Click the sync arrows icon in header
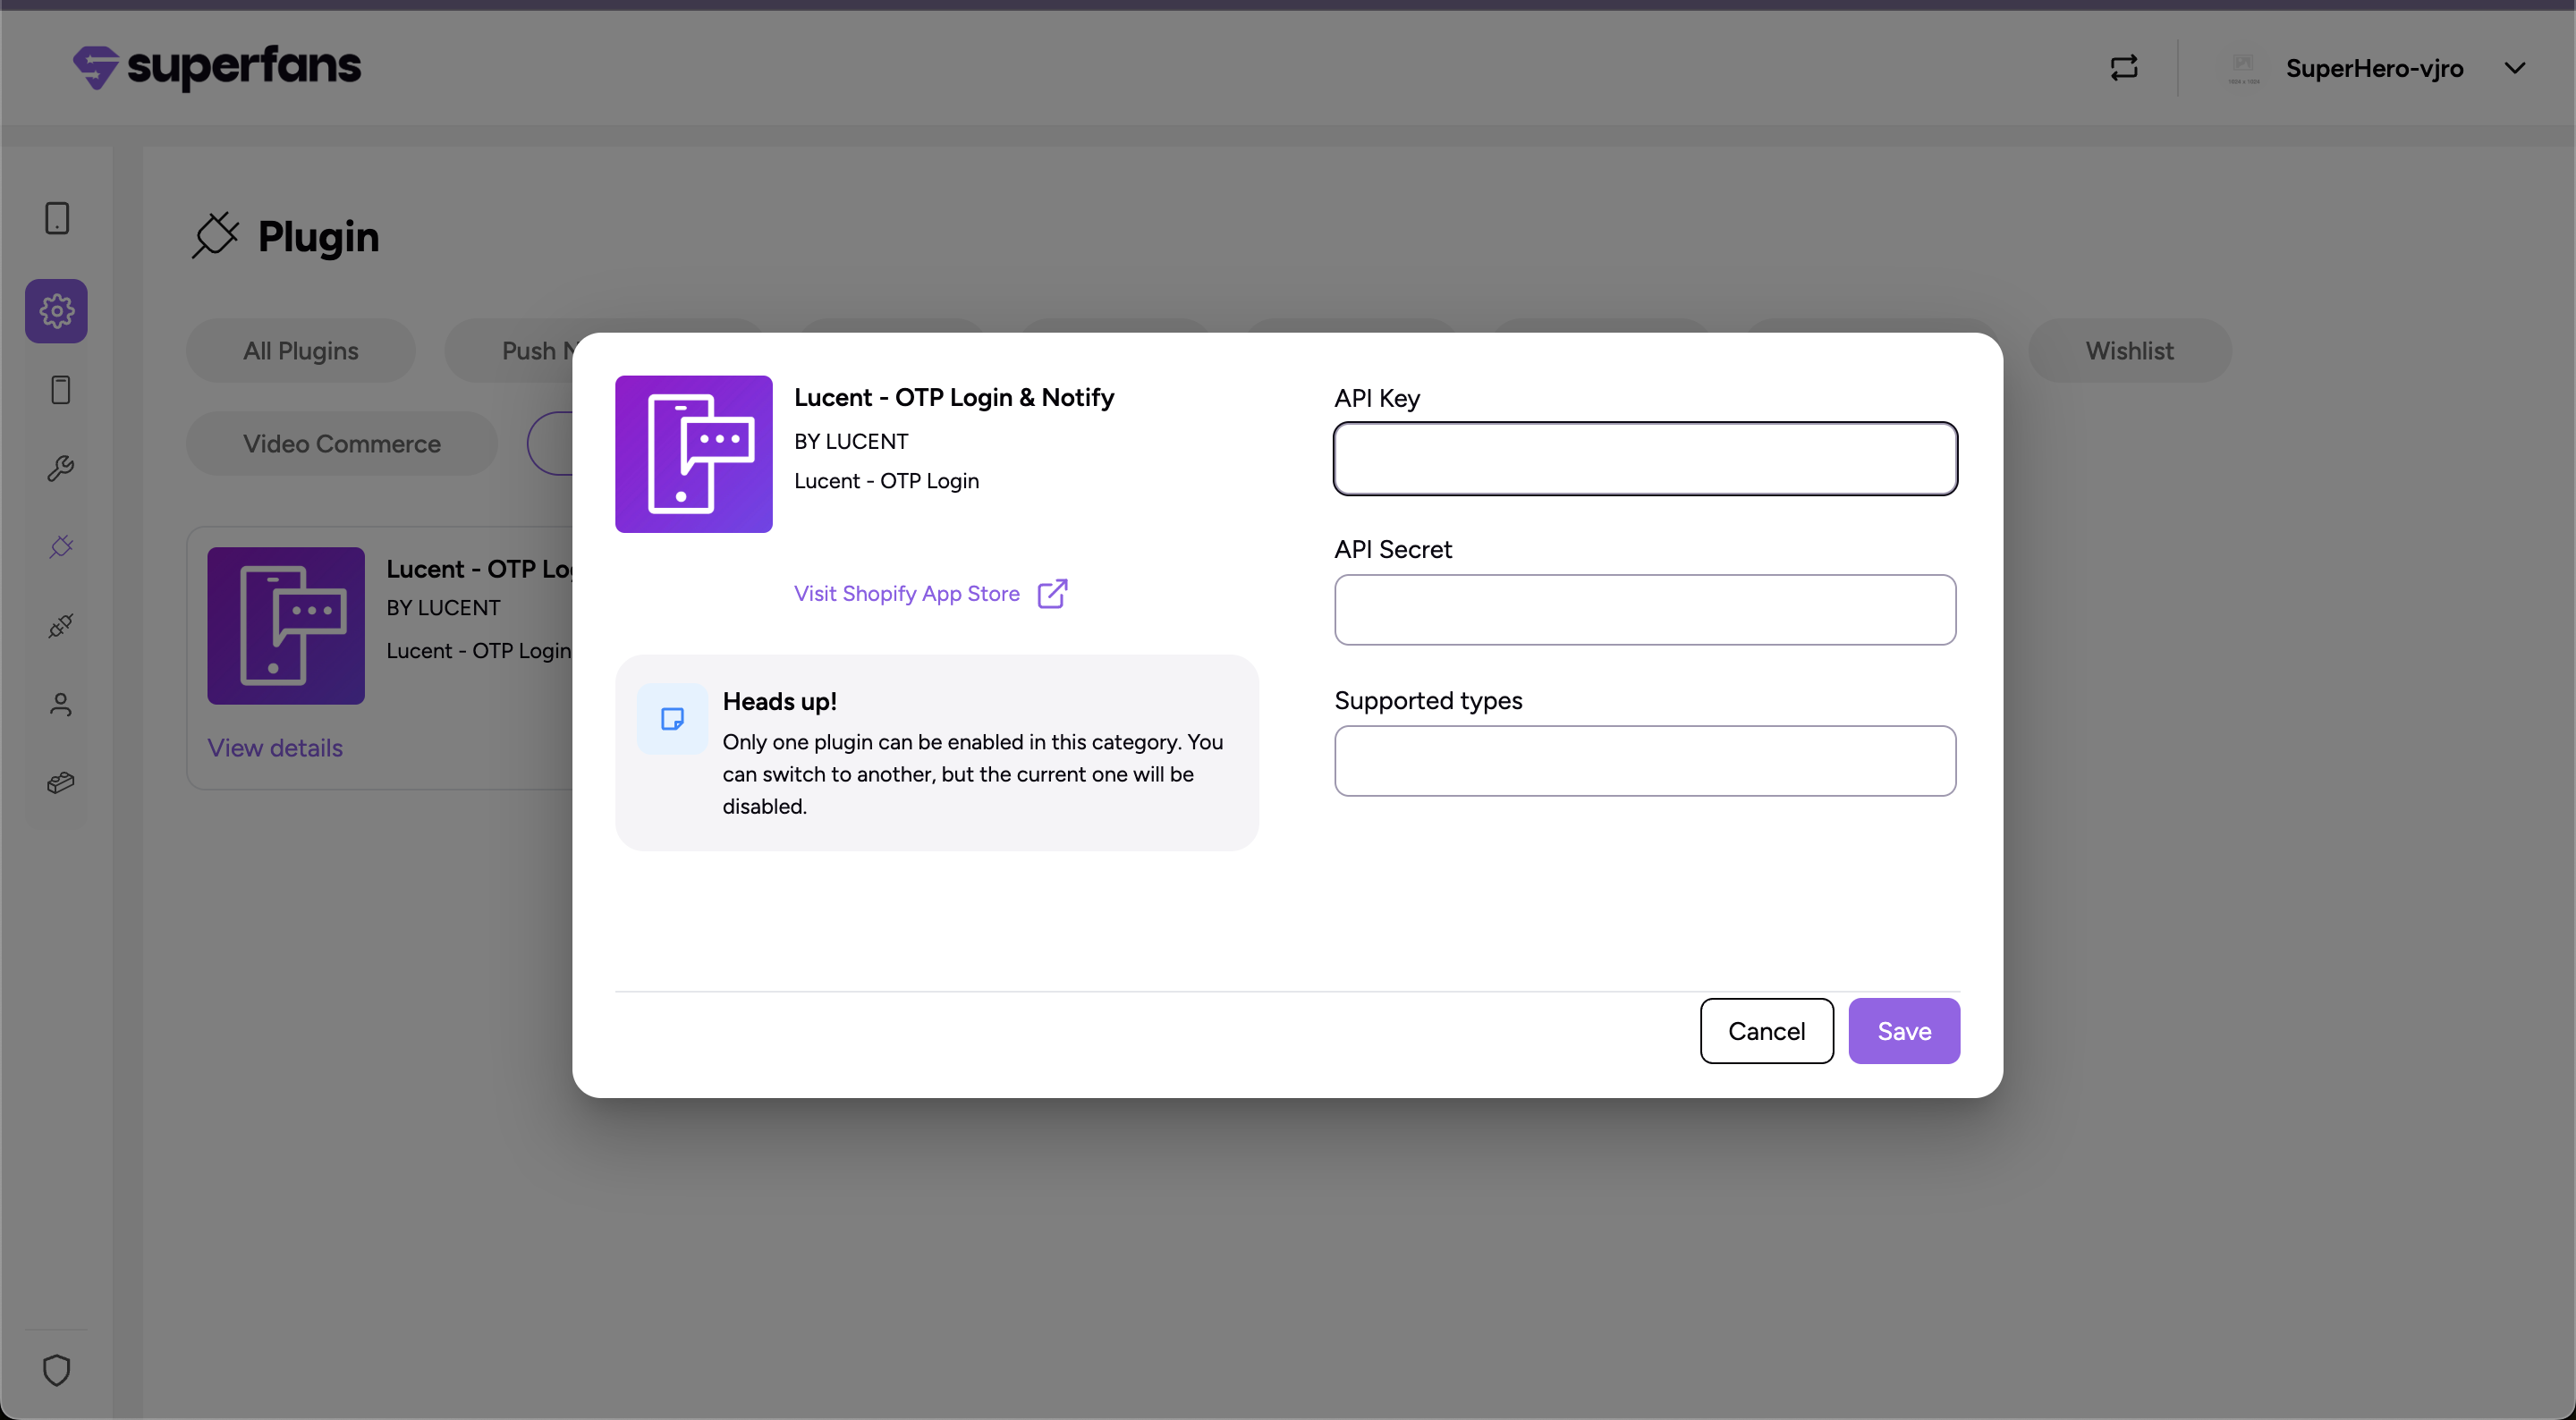Viewport: 2576px width, 1420px height. point(2123,68)
